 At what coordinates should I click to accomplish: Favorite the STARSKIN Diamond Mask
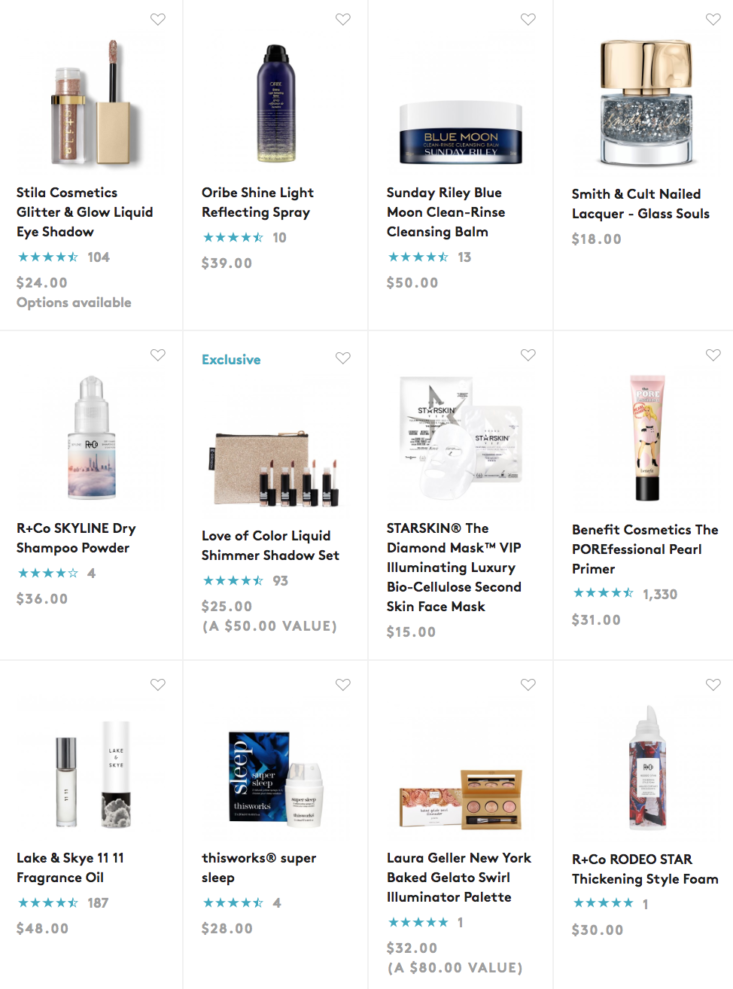pyautogui.click(x=528, y=355)
